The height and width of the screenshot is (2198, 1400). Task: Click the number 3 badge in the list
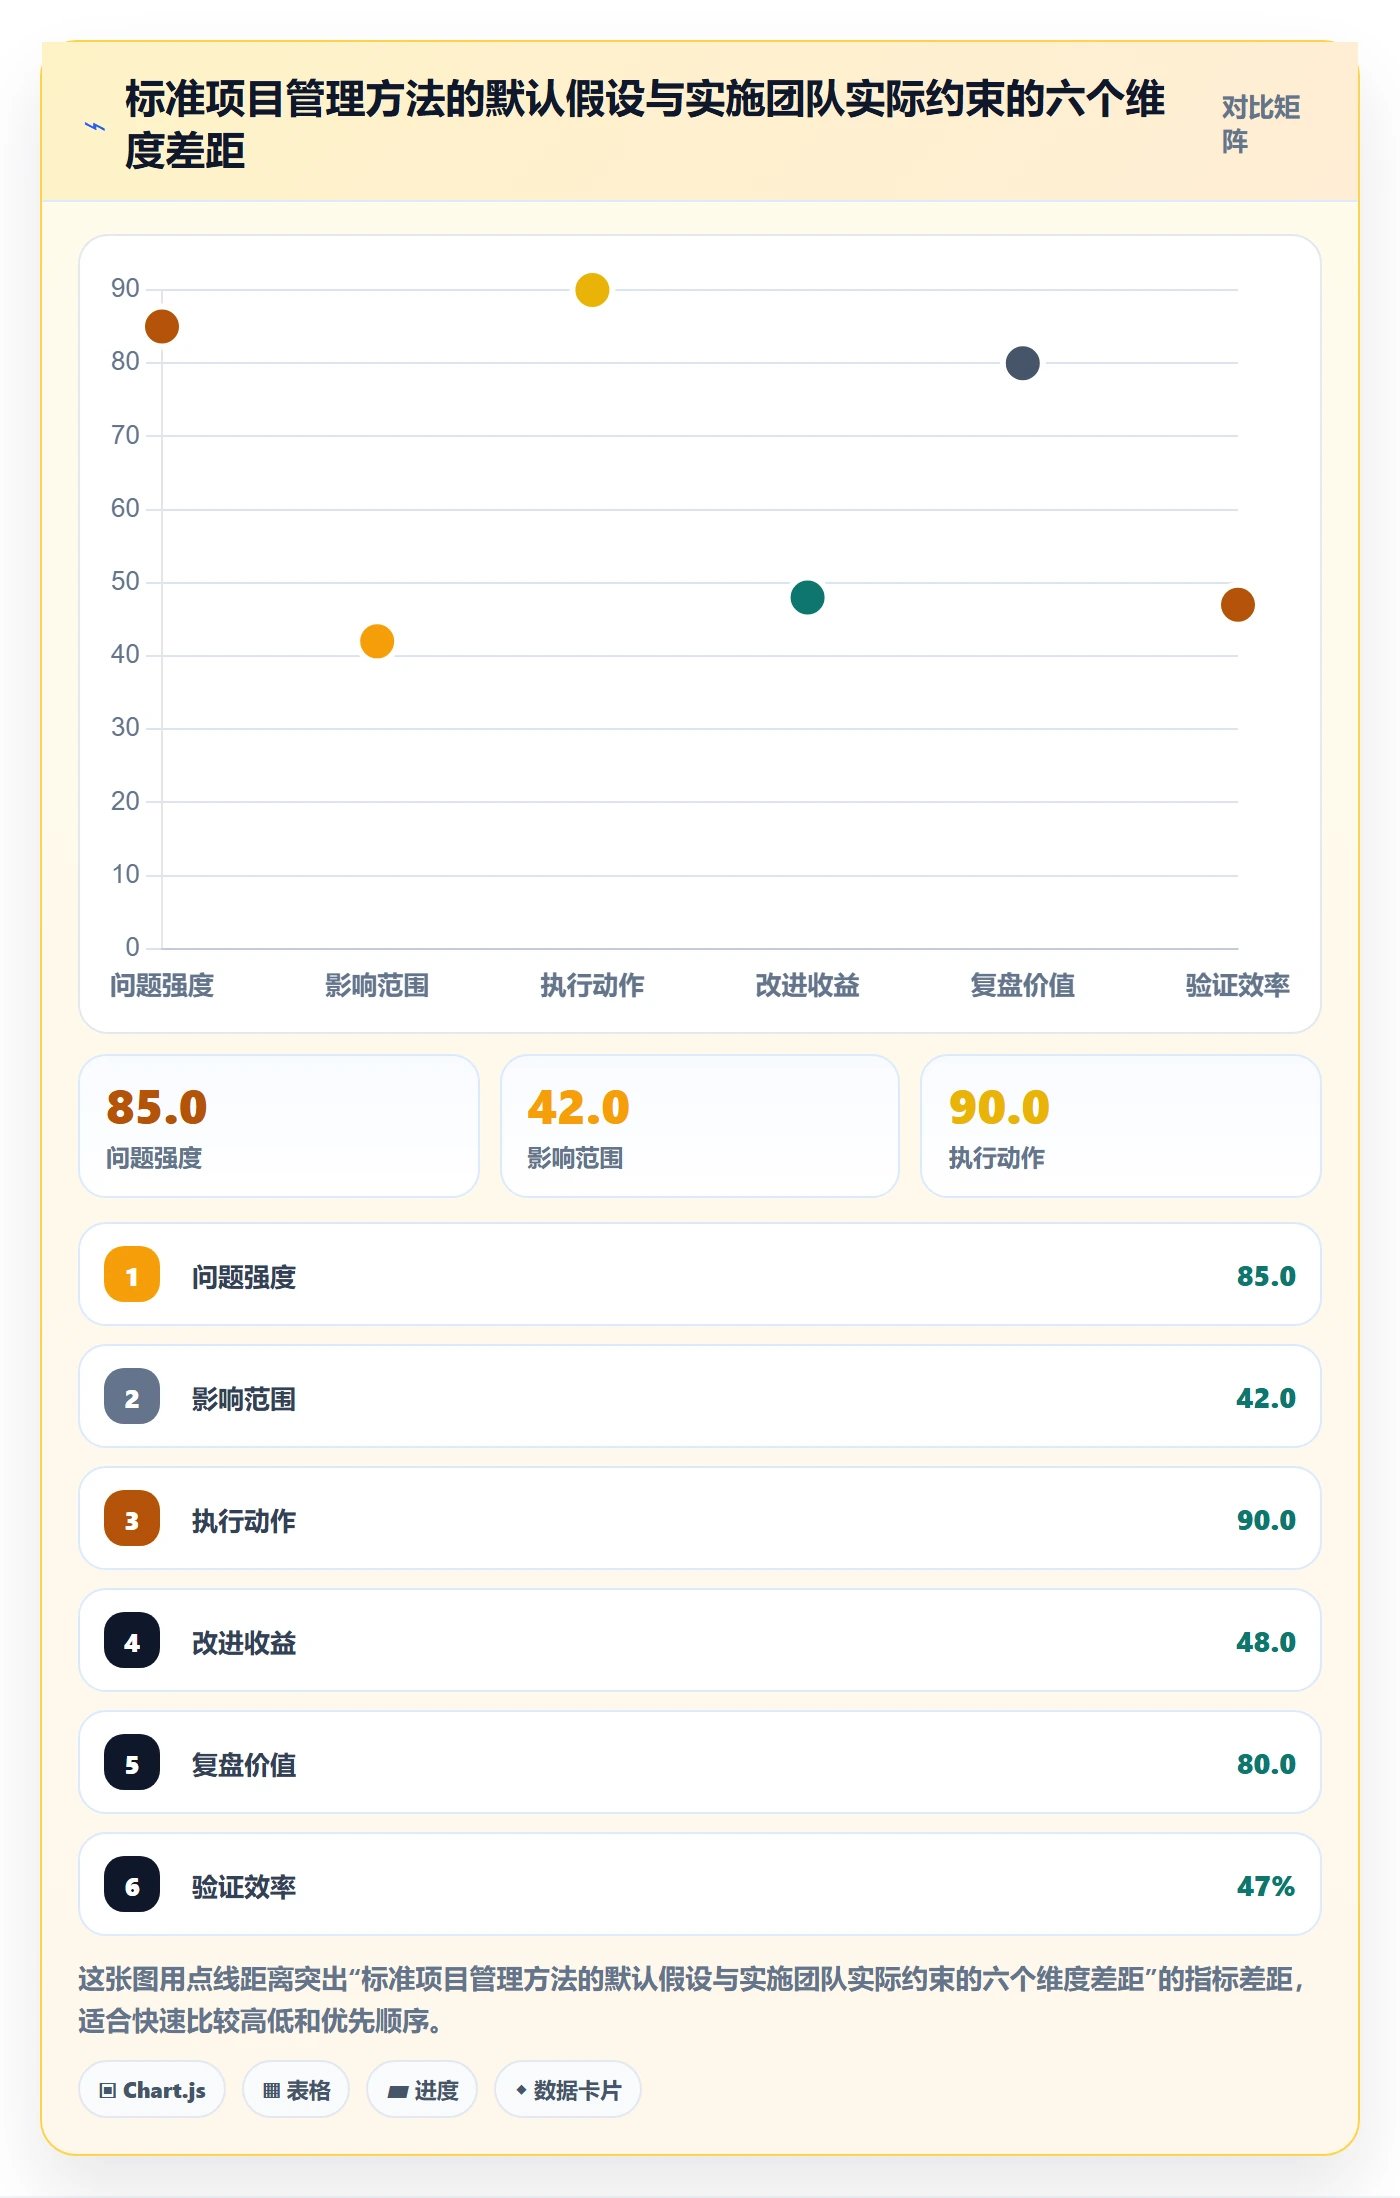click(x=132, y=1518)
